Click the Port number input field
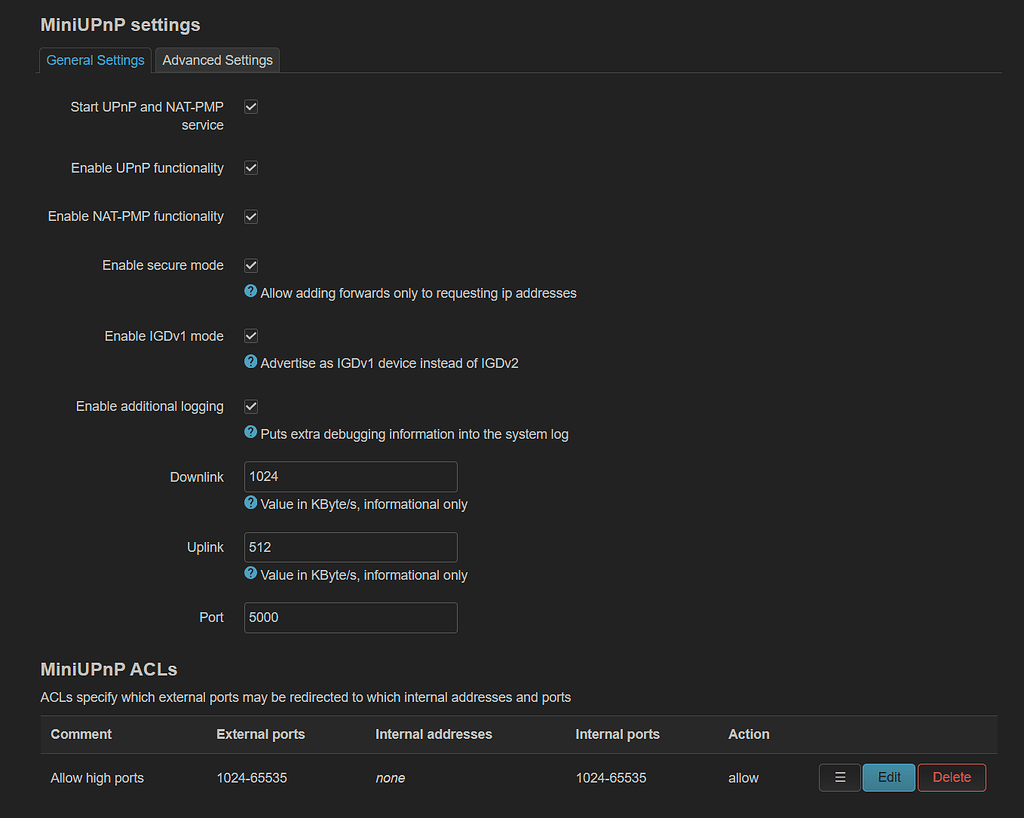 point(350,617)
